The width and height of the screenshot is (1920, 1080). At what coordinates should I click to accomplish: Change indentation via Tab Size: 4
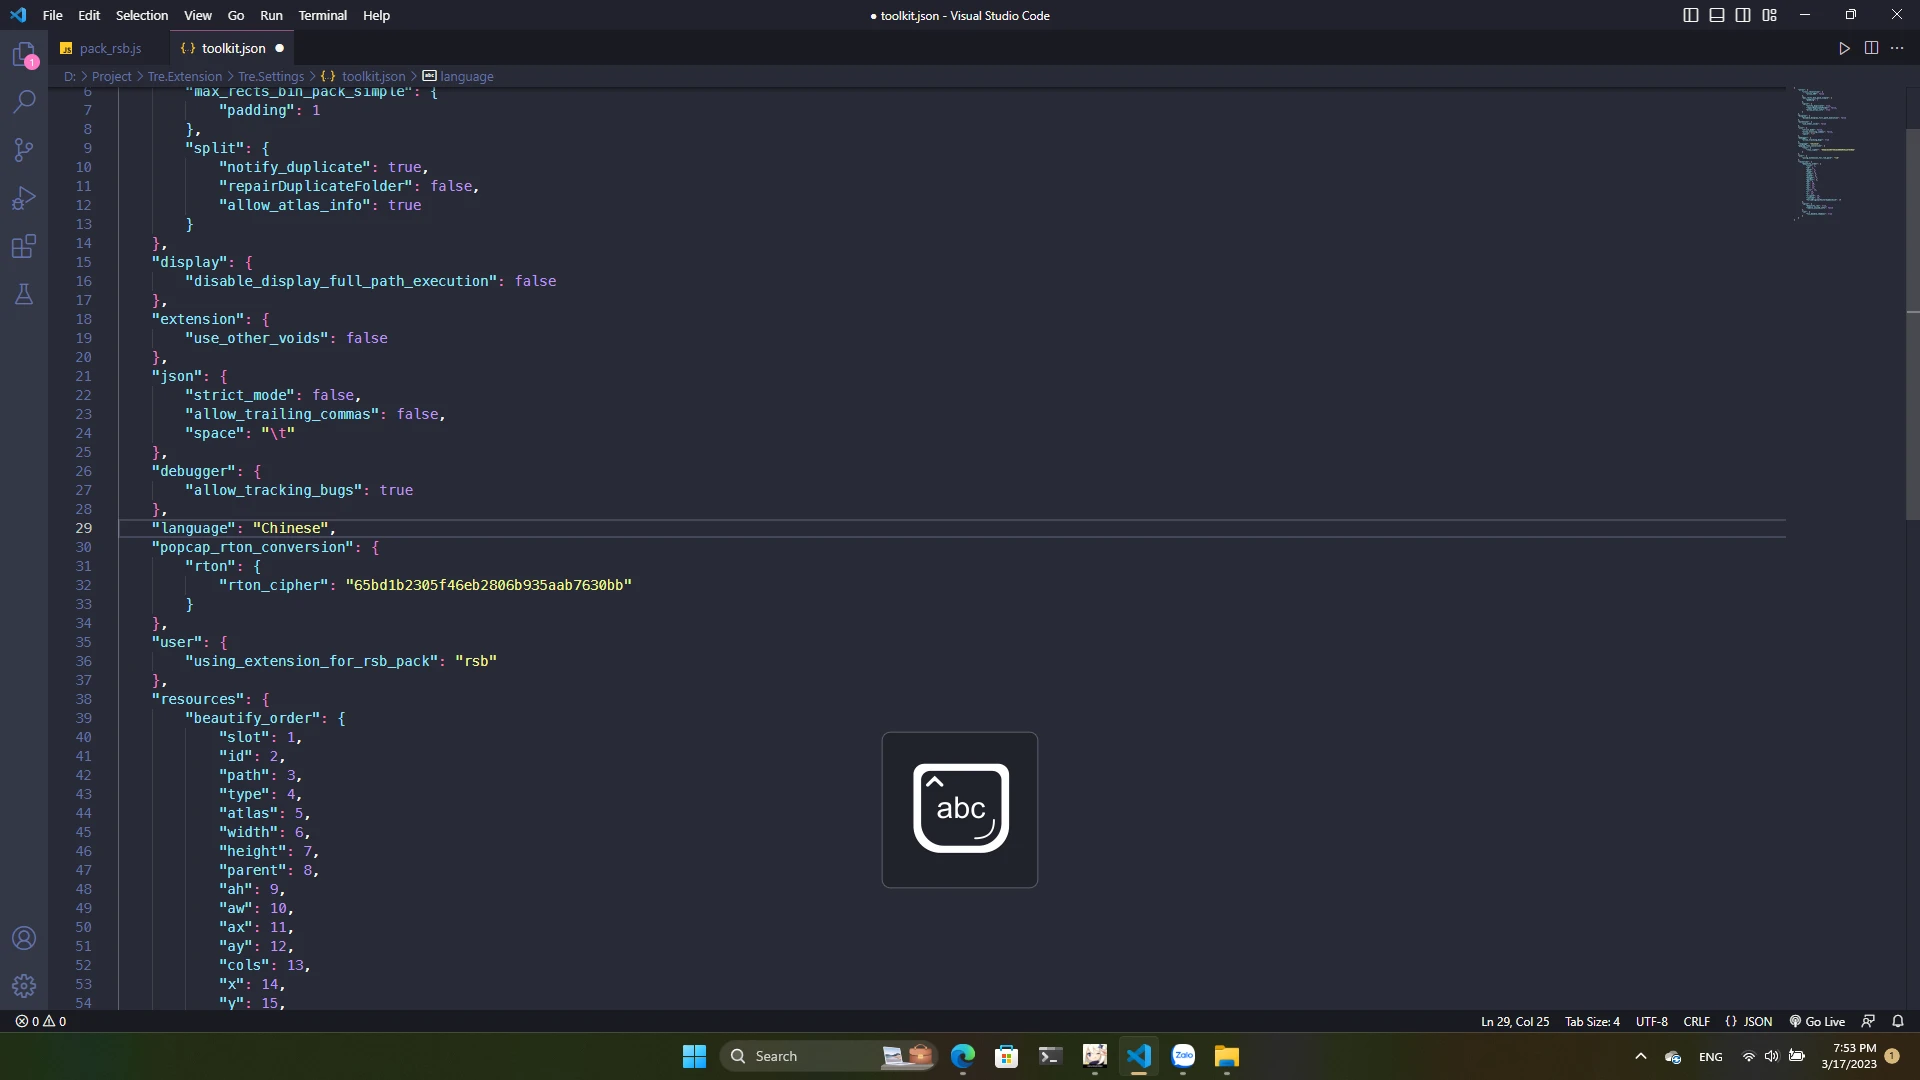click(1592, 1021)
